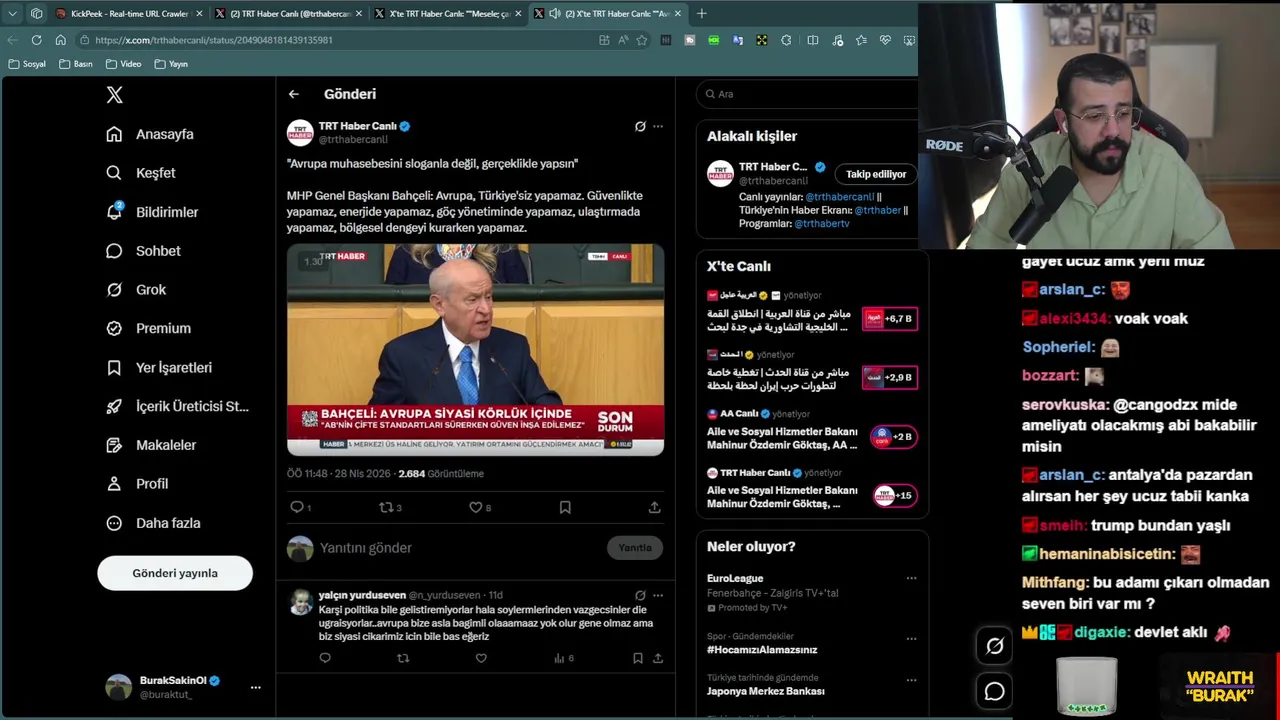
Task: Open the @trthaber mention link
Action: [x=878, y=210]
